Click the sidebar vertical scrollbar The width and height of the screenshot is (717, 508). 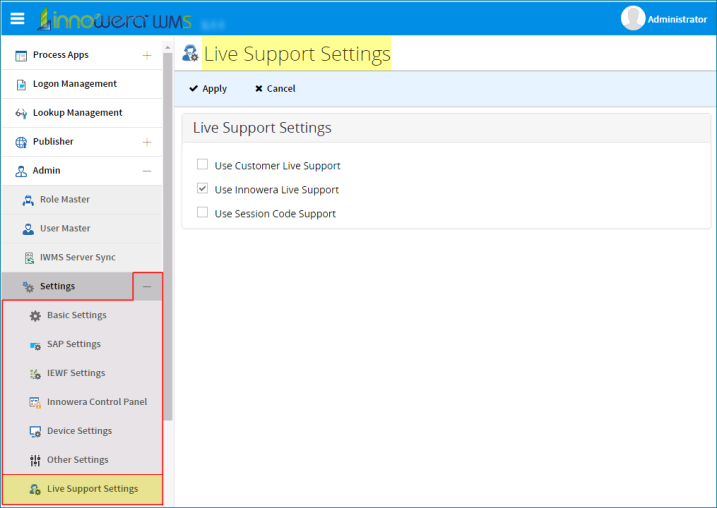click(168, 235)
